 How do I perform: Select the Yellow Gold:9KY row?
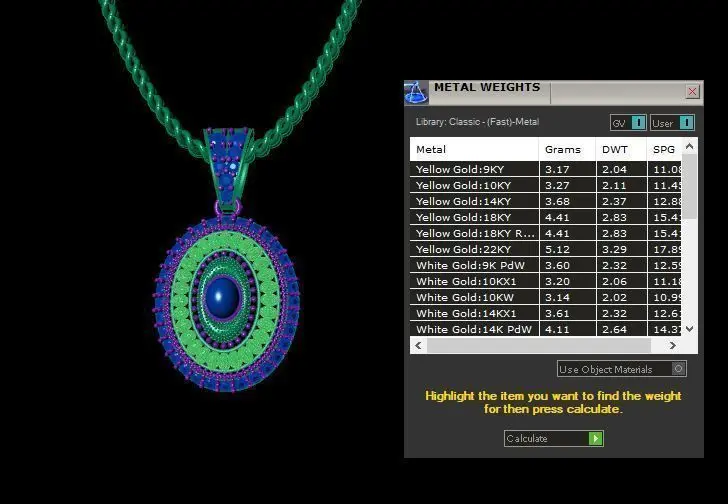546,169
